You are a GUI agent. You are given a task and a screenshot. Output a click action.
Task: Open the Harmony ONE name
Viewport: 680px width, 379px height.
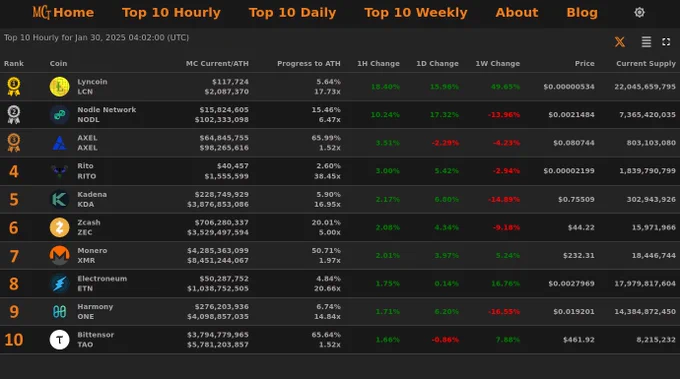95,311
